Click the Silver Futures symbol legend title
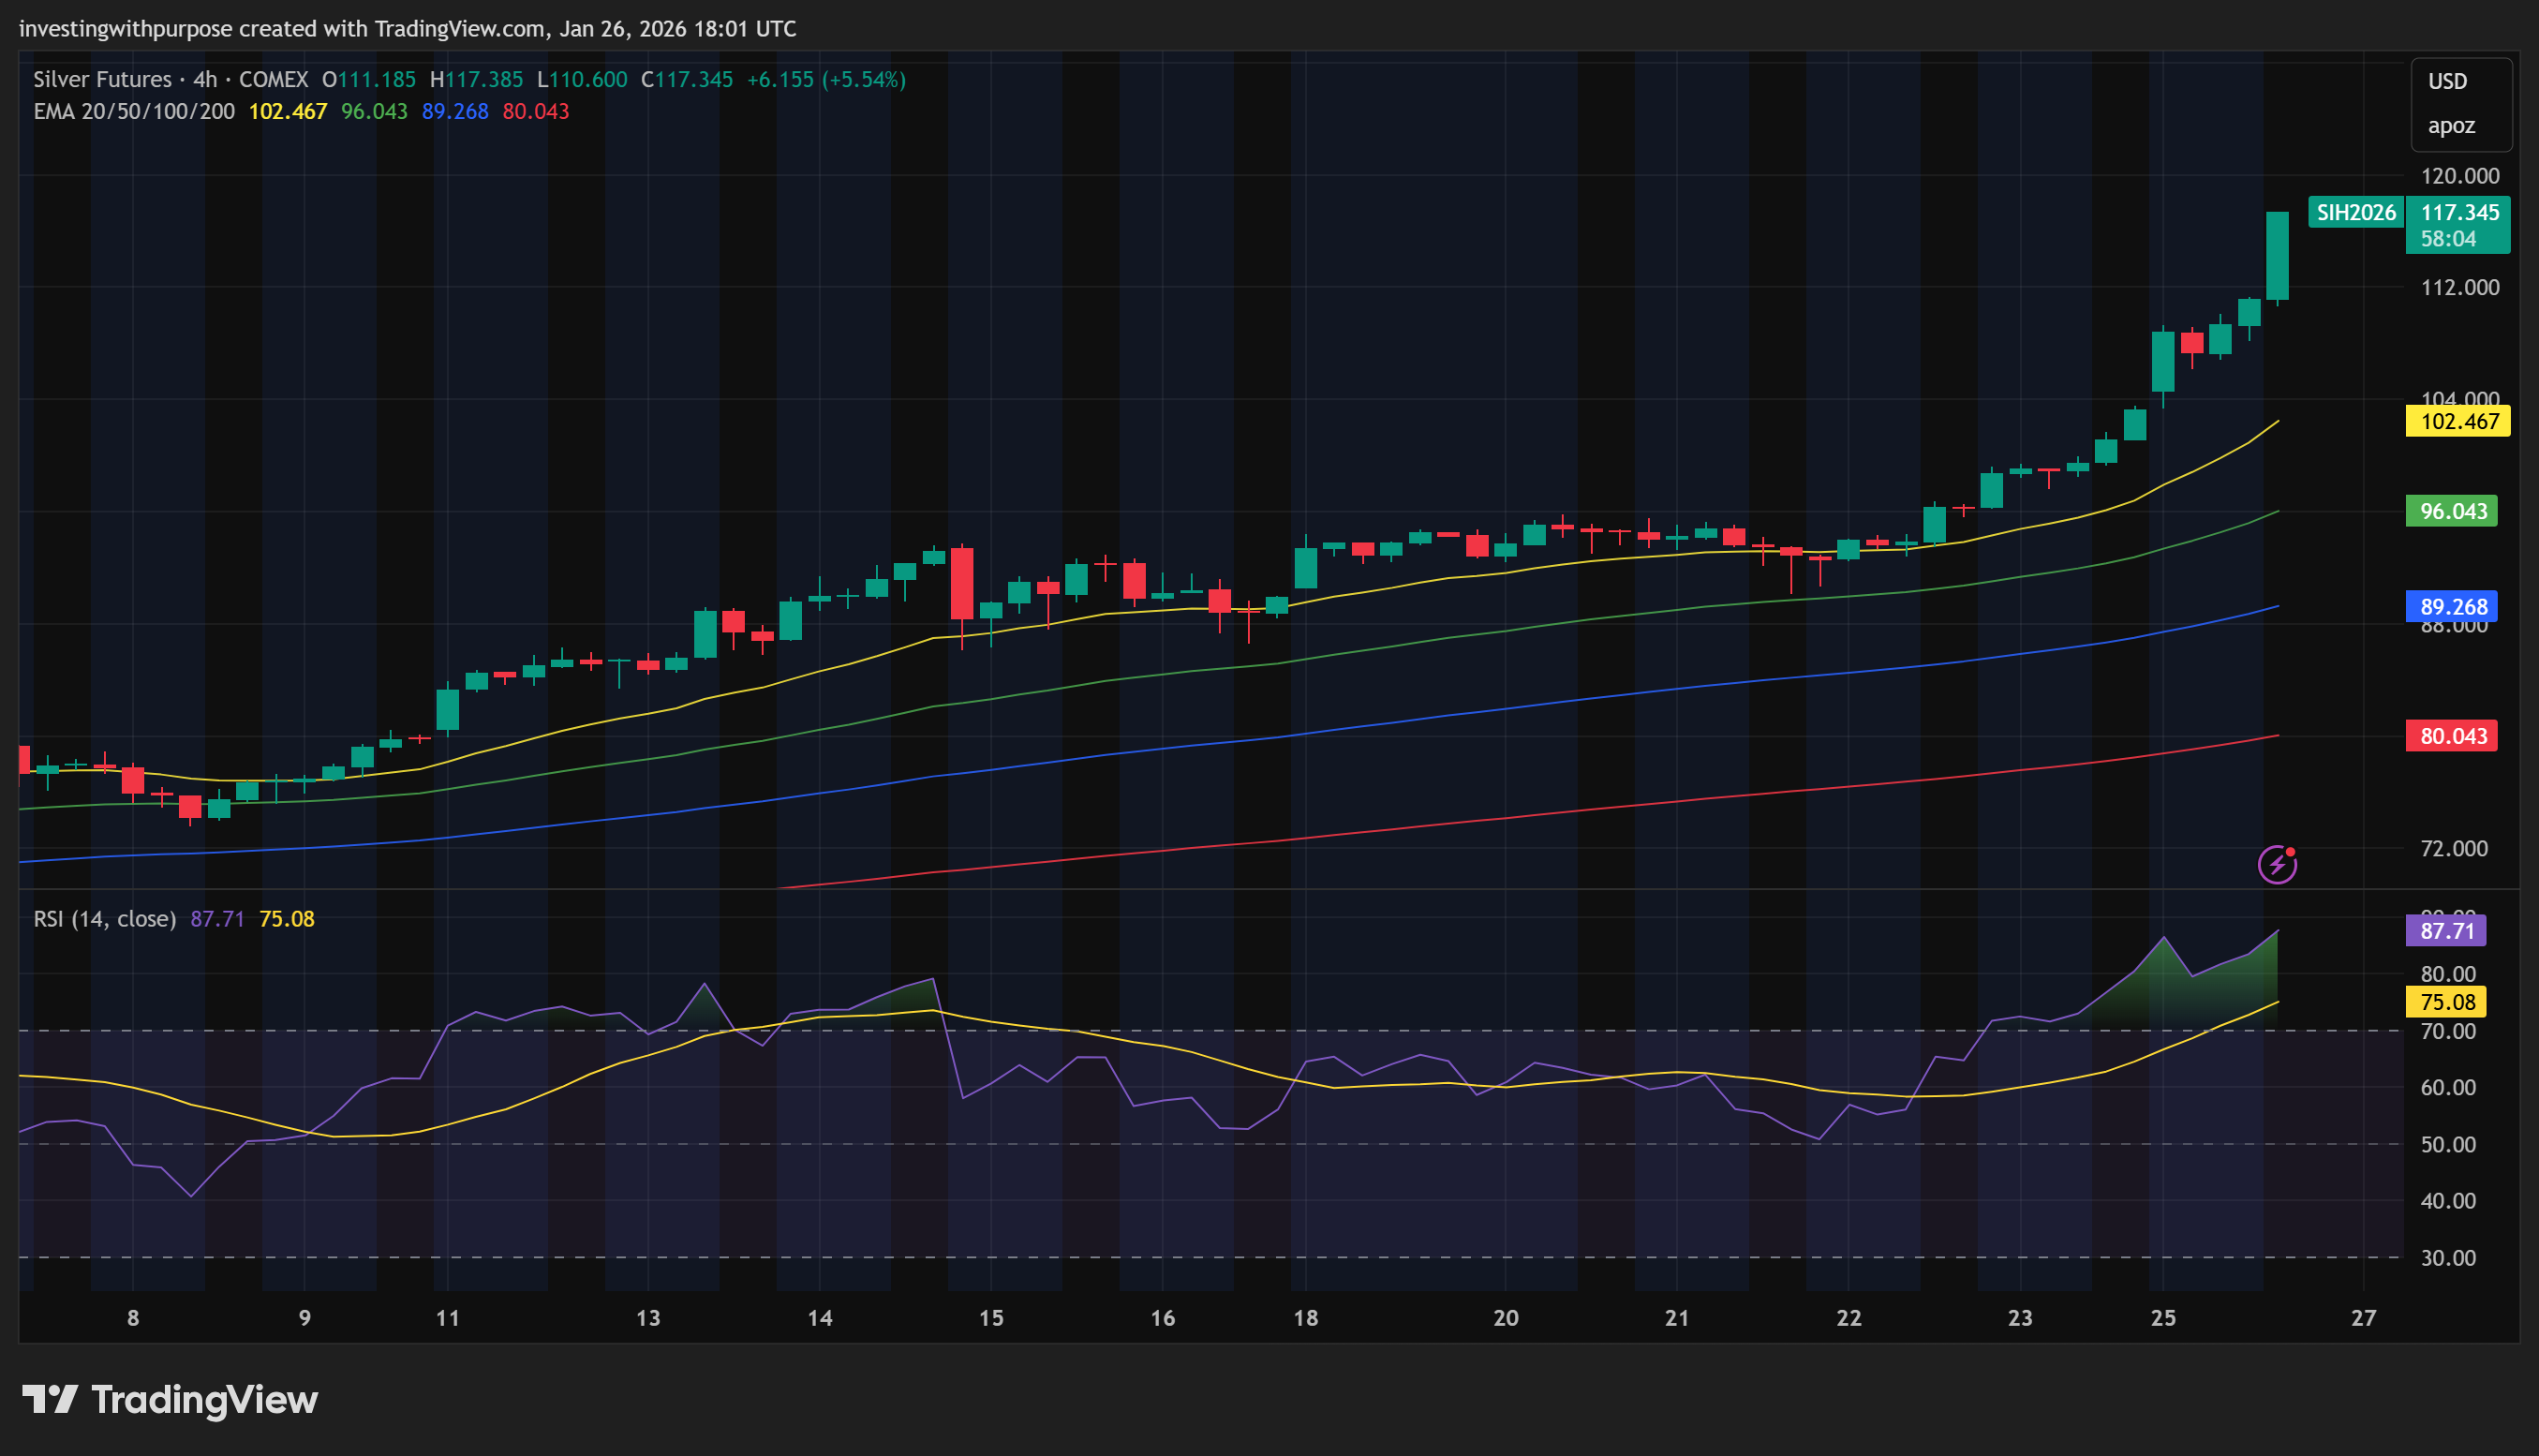 pos(101,79)
